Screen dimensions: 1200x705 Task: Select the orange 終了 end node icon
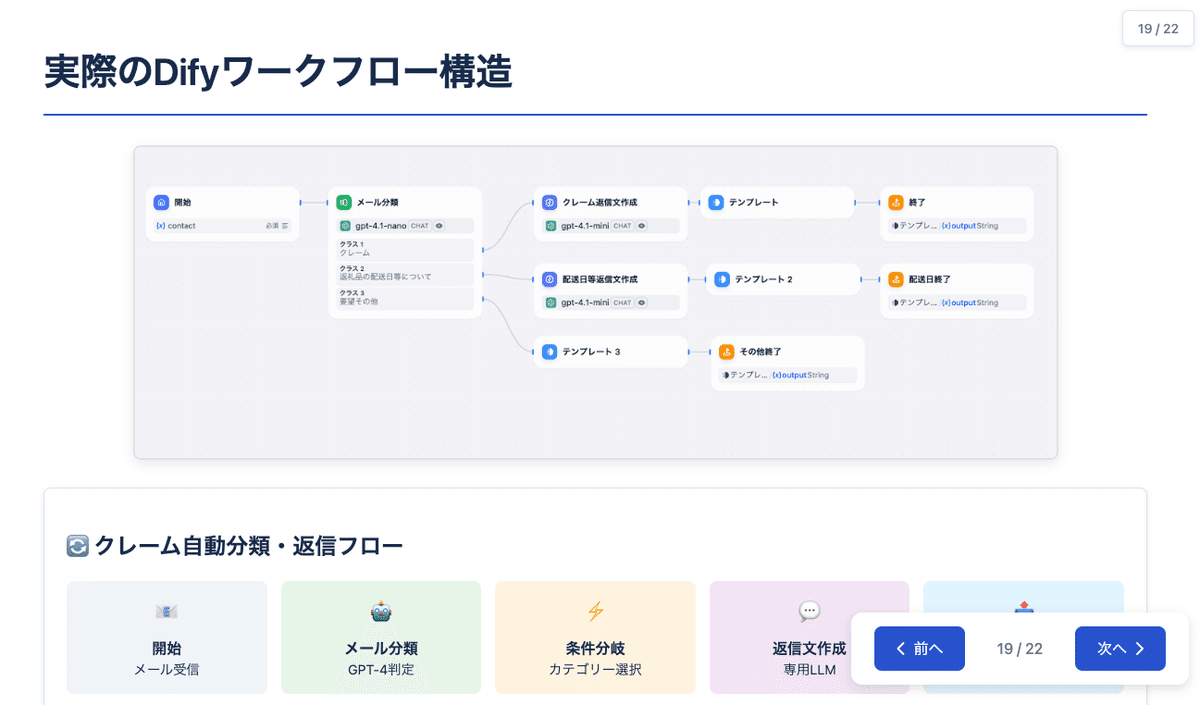coord(896,202)
